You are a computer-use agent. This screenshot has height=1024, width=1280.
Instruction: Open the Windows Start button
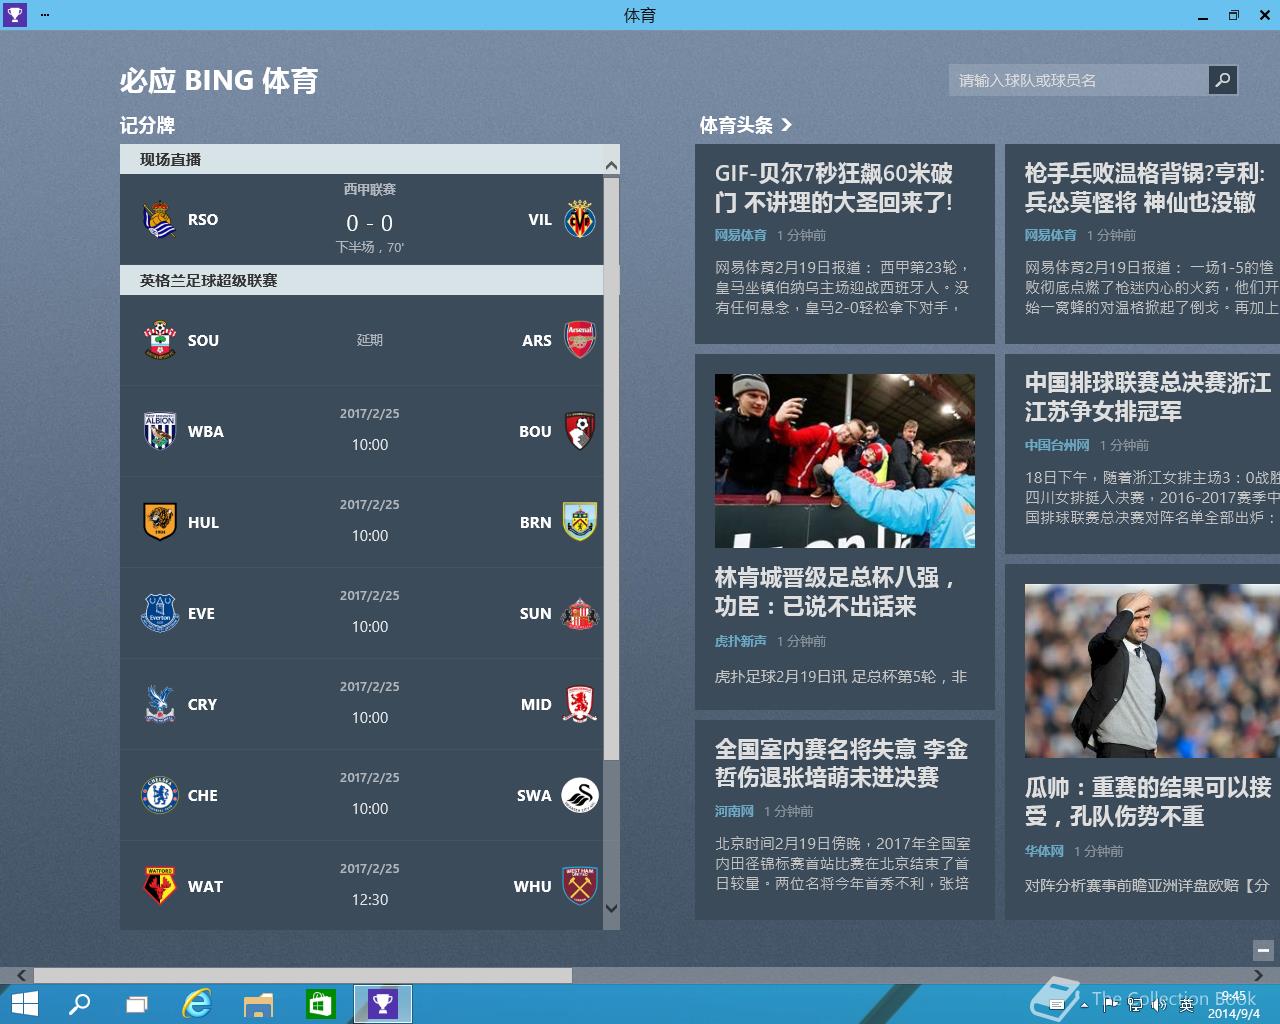tap(24, 1004)
